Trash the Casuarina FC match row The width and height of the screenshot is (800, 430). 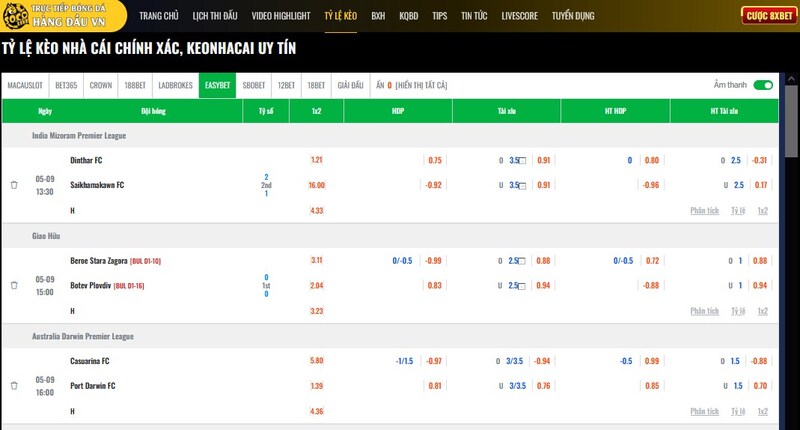click(x=14, y=386)
